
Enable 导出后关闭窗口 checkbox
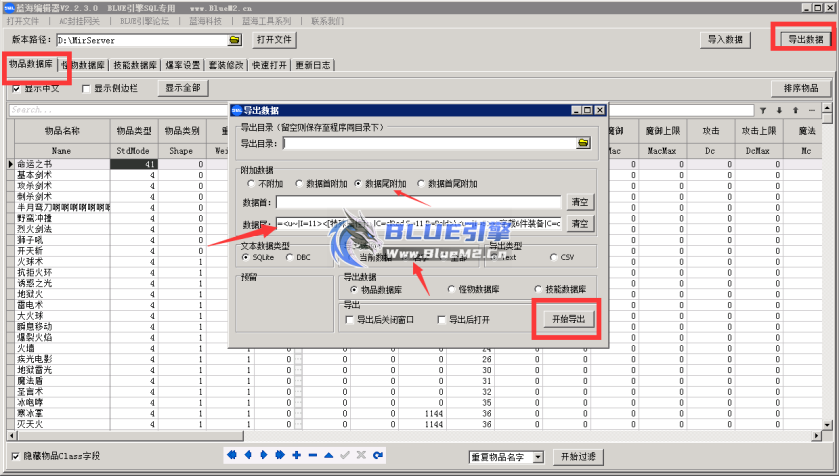(x=350, y=319)
